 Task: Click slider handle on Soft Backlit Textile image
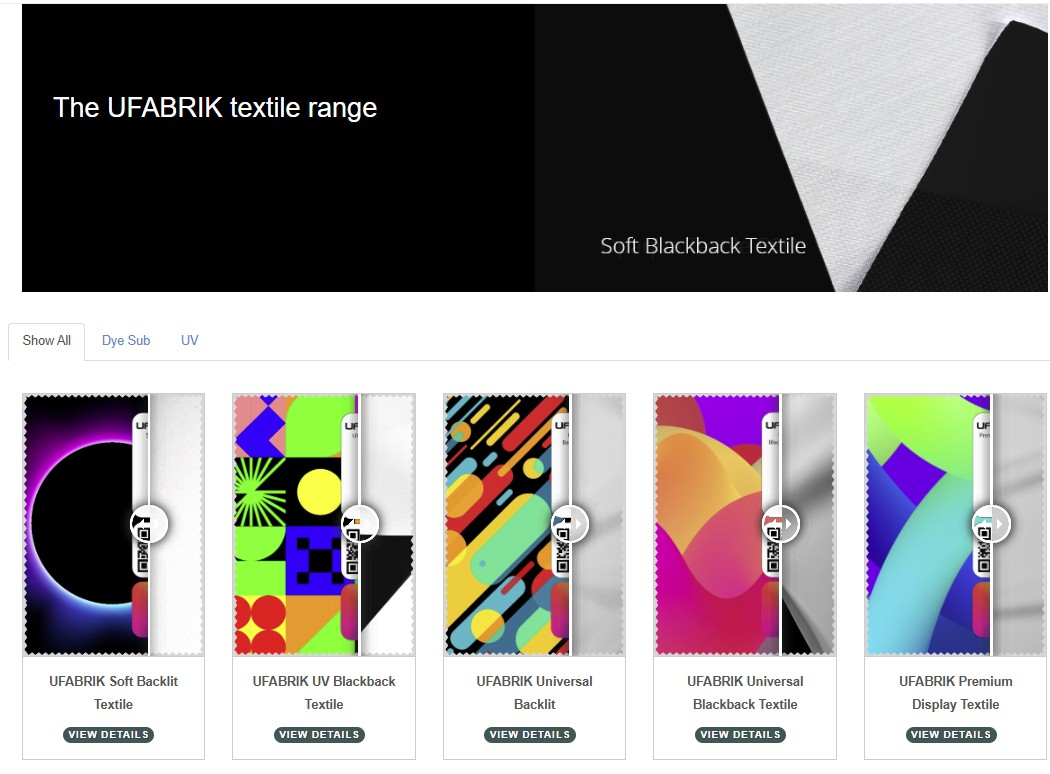tap(149, 523)
